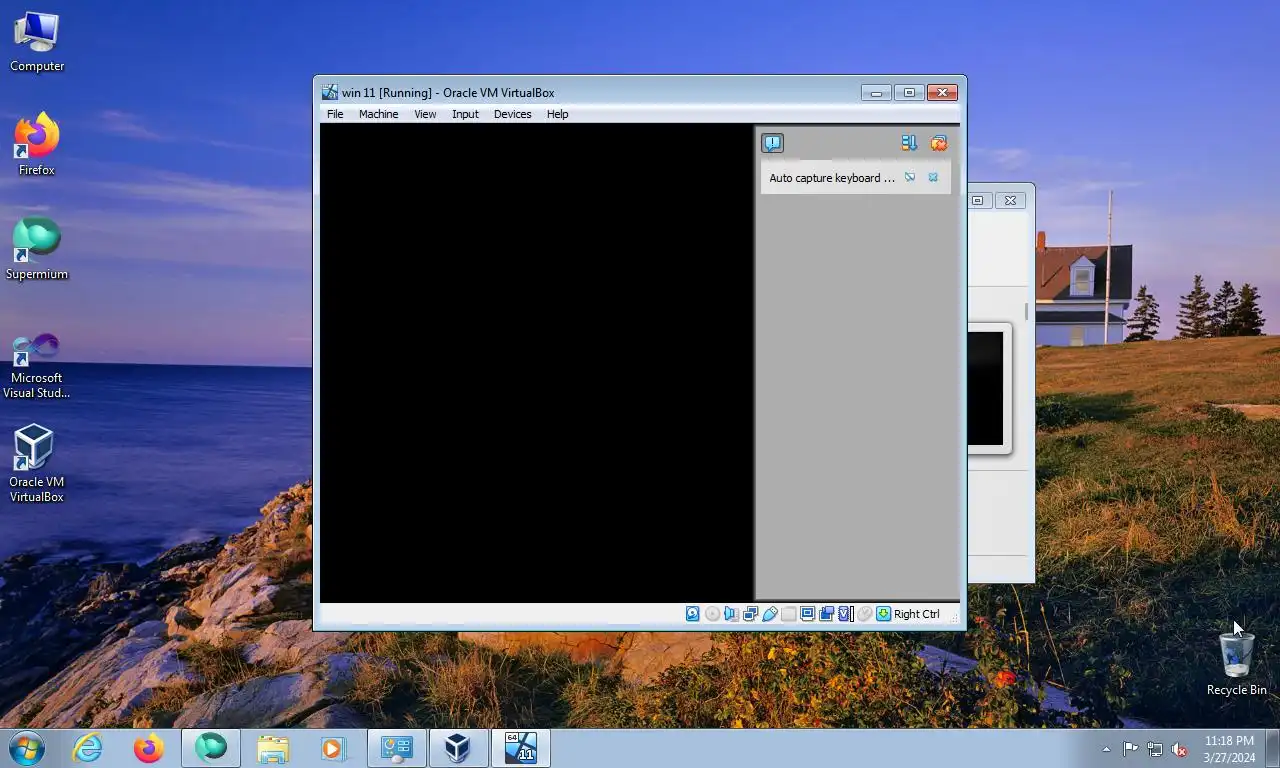1280x768 pixels.
Task: Select the Recycle Bin desktop icon
Action: click(1236, 664)
